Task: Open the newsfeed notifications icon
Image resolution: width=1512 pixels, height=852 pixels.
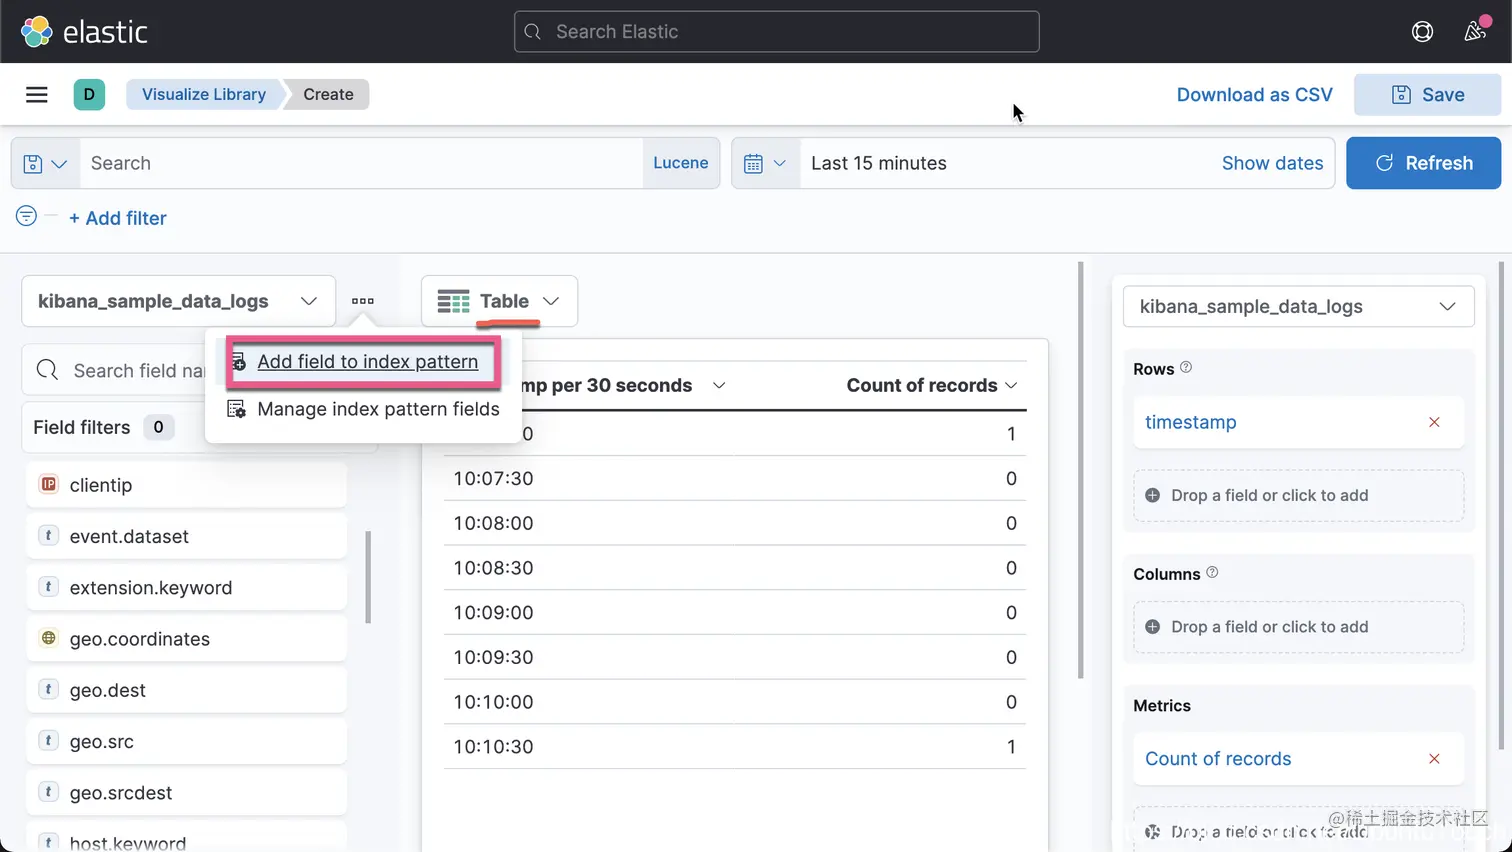Action: [x=1475, y=31]
